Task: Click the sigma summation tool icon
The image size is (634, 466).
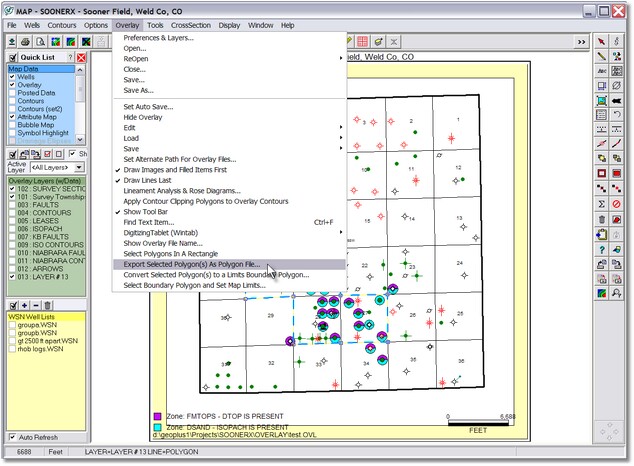Action: pos(602,203)
